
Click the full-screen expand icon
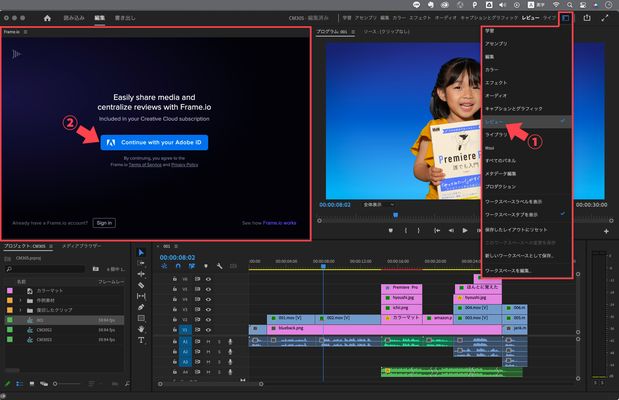click(605, 18)
